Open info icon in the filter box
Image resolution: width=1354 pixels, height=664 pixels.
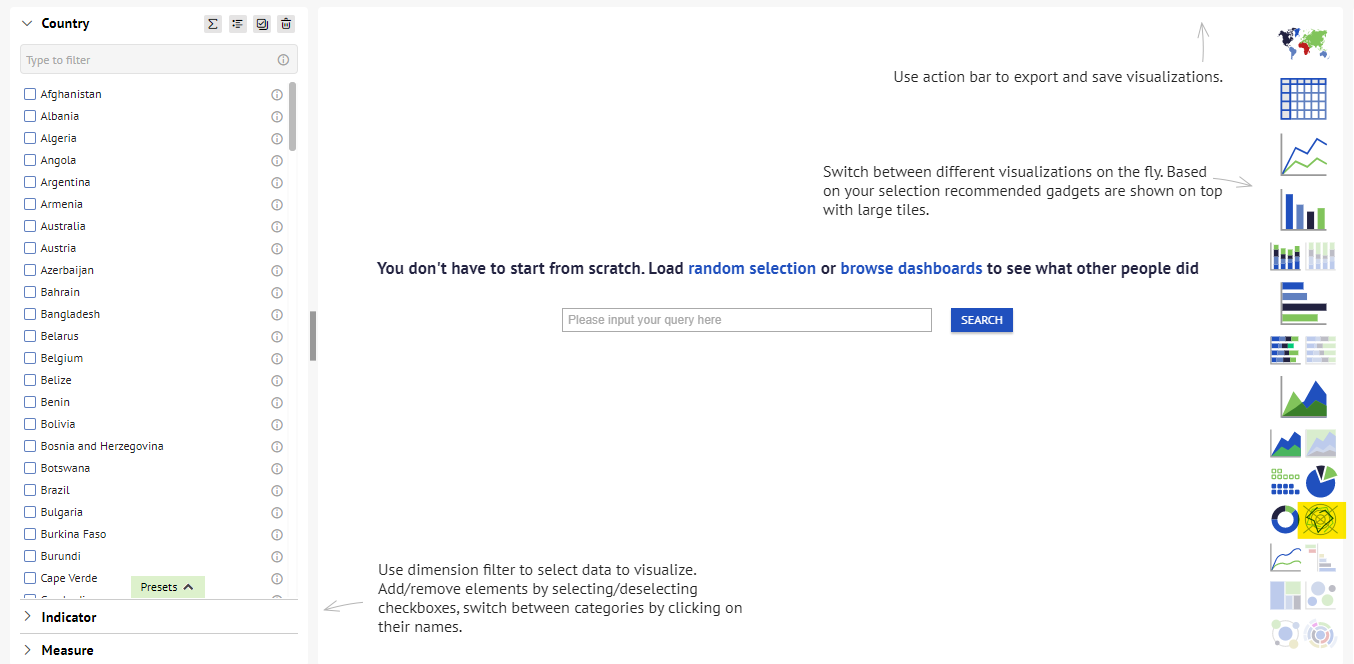click(283, 60)
